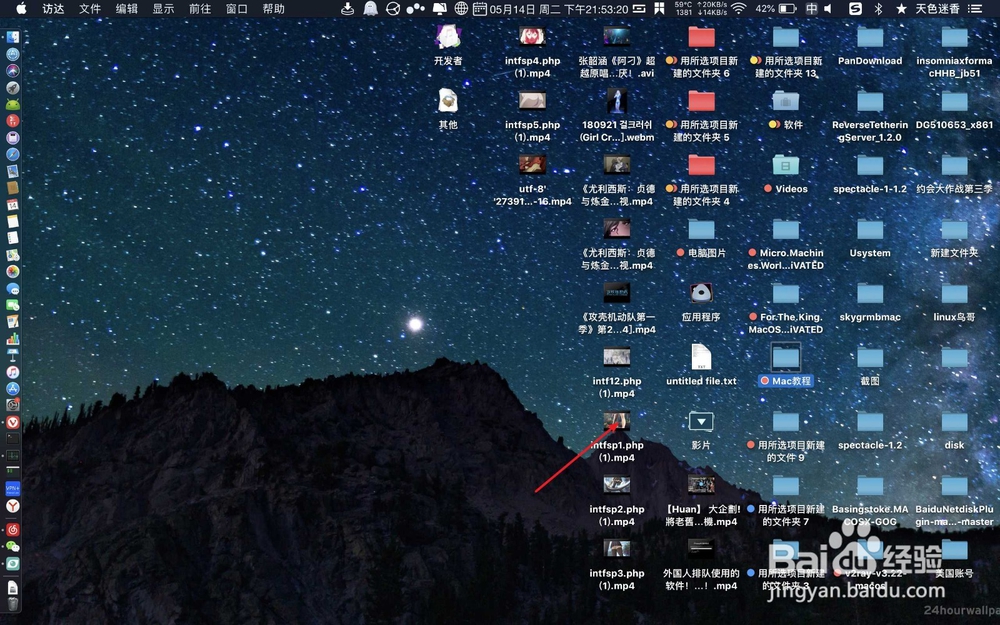
Task: Open the 帮助 menu
Action: tap(272, 9)
